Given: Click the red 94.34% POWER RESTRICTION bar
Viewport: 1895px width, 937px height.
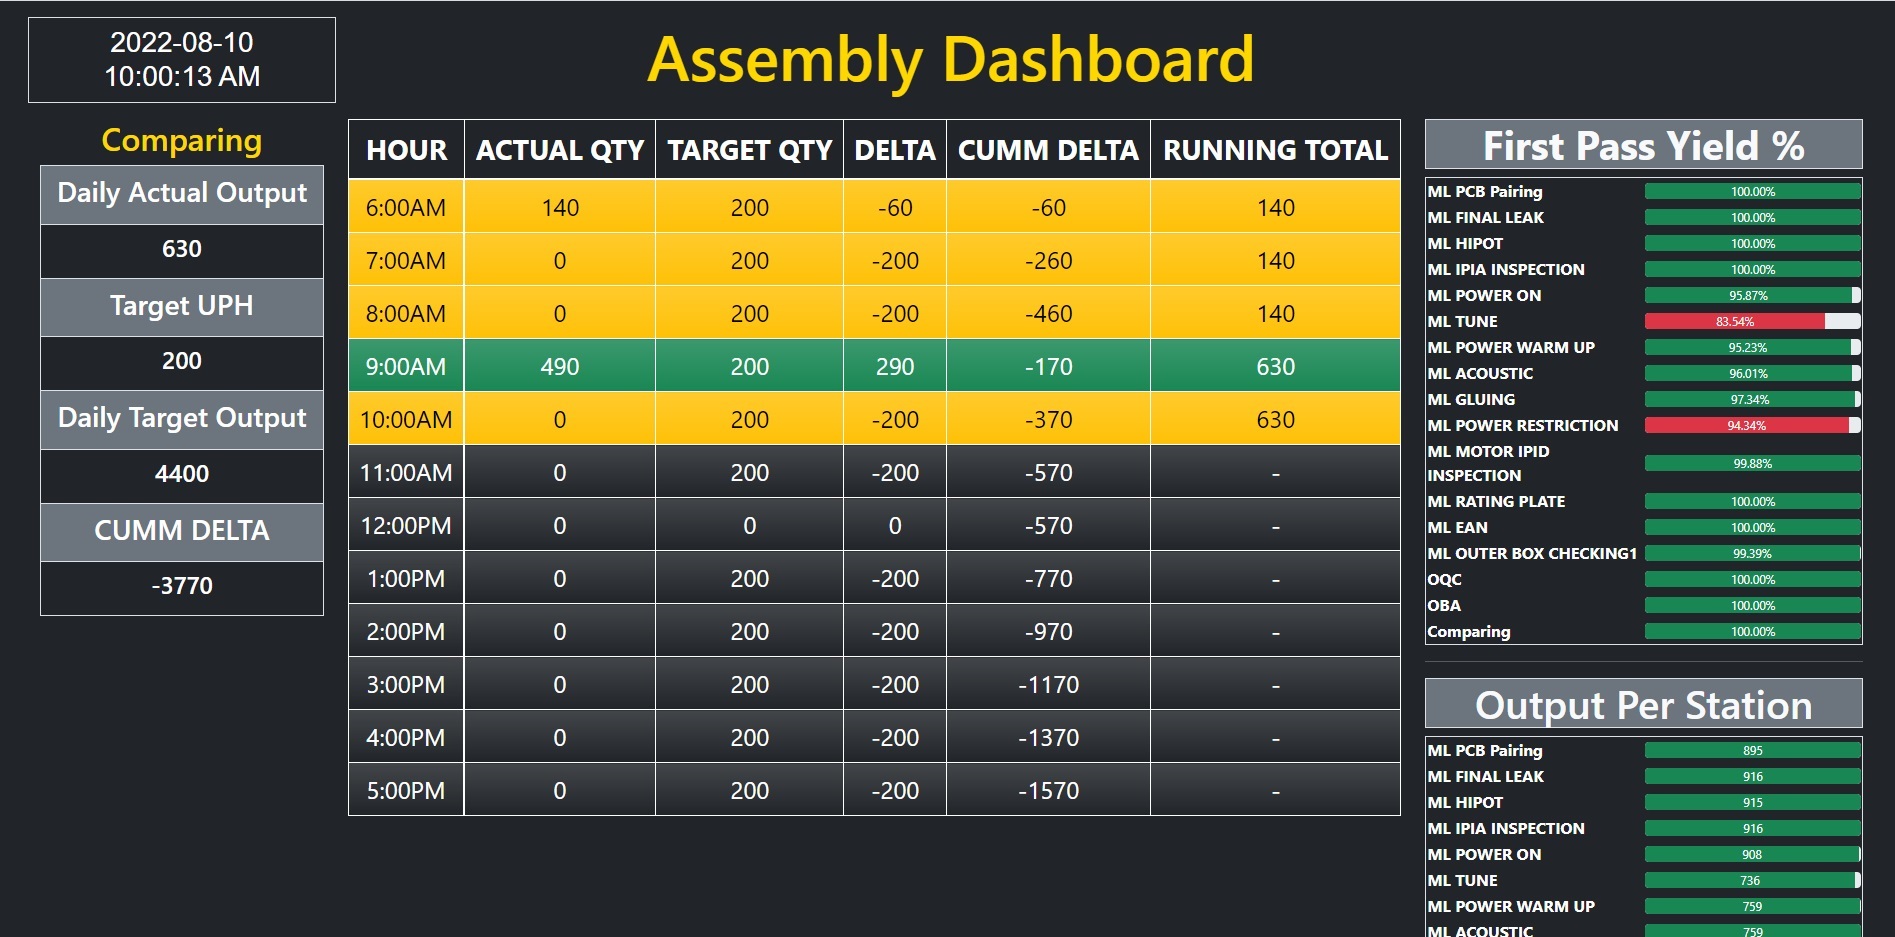Looking at the screenshot, I should click(x=1746, y=425).
